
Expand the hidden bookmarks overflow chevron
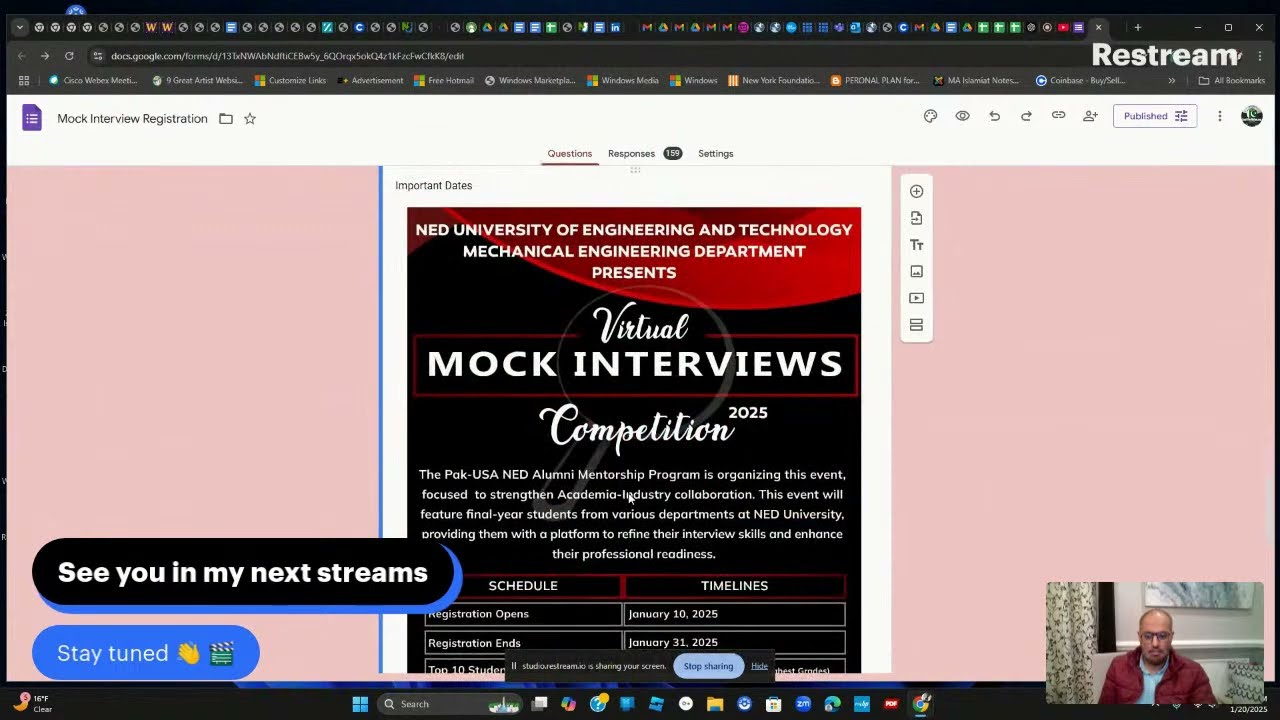1172,80
